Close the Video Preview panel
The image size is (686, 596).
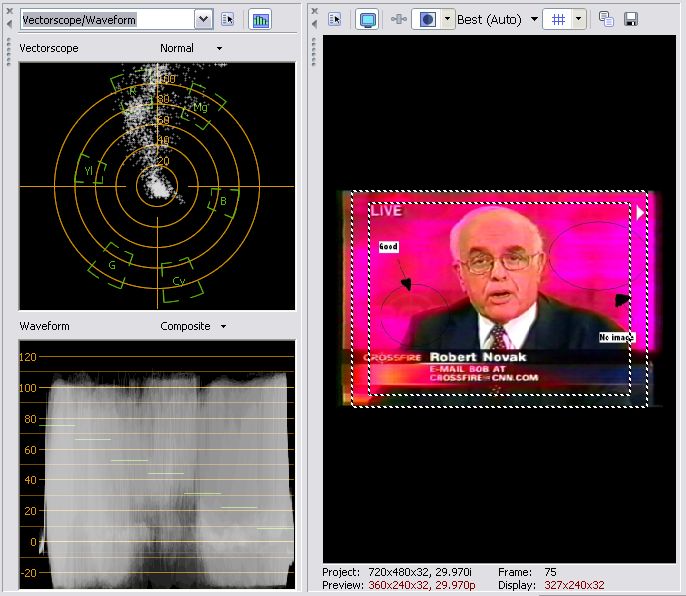(314, 11)
